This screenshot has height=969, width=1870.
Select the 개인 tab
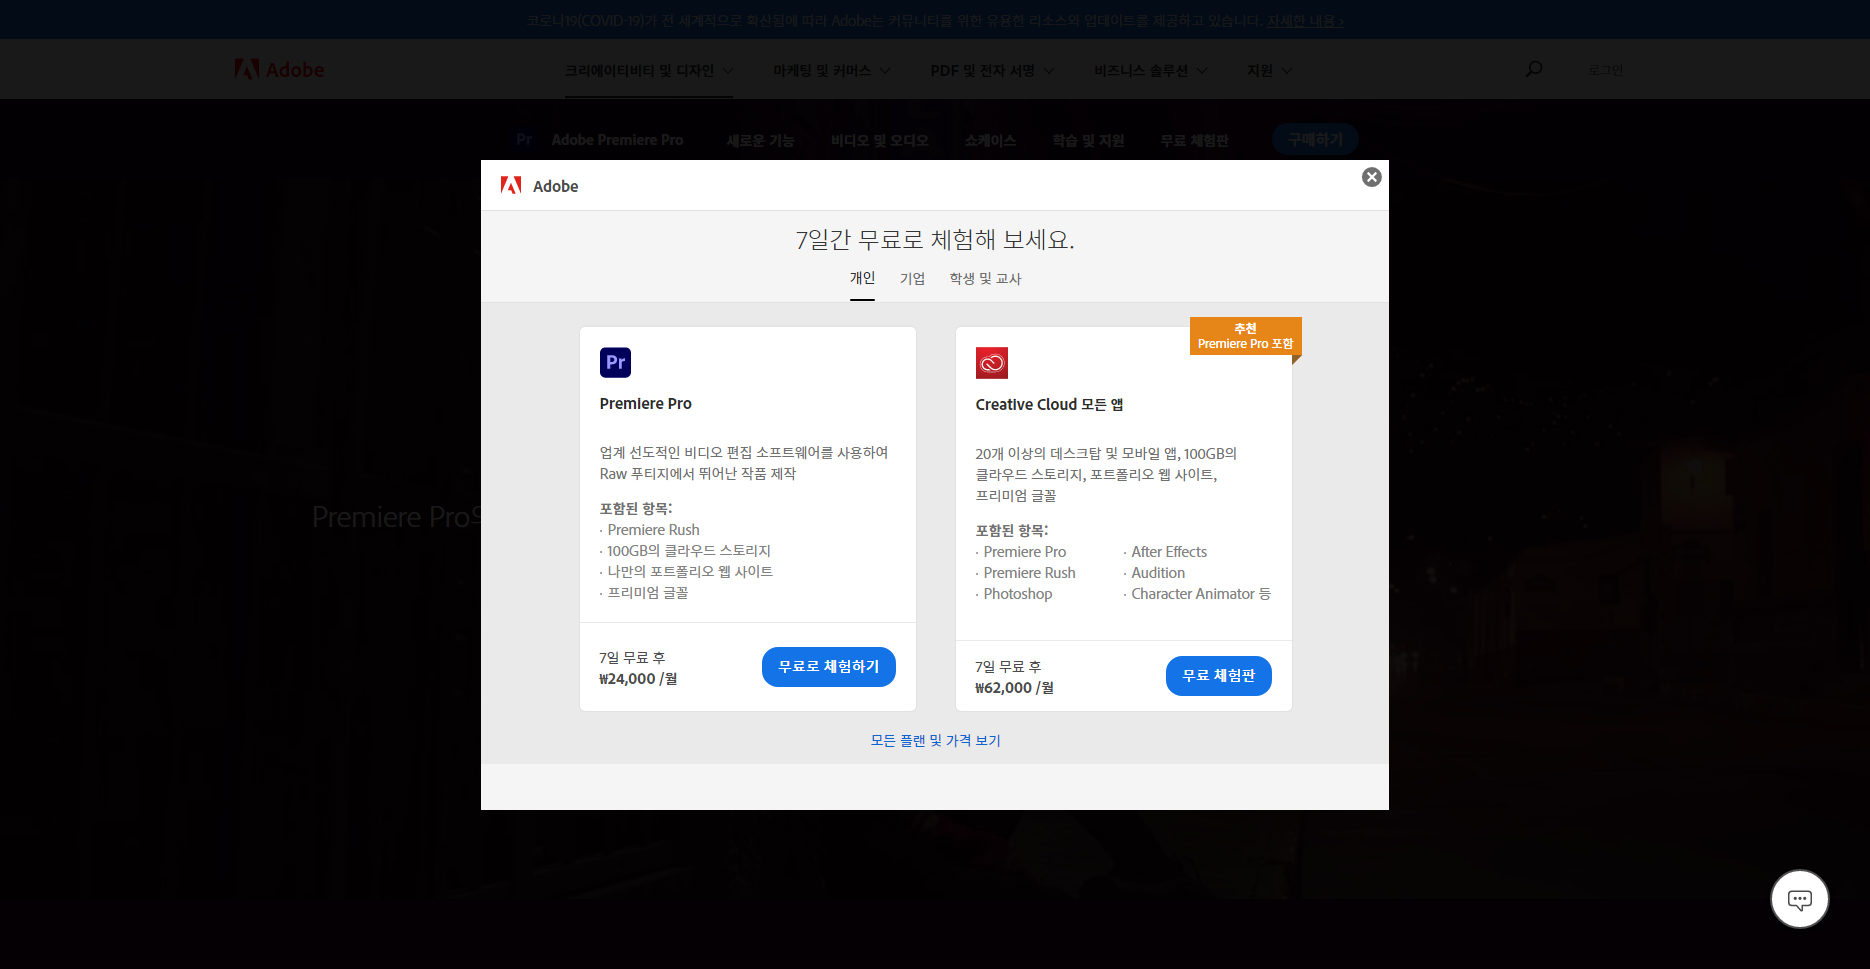pos(862,278)
